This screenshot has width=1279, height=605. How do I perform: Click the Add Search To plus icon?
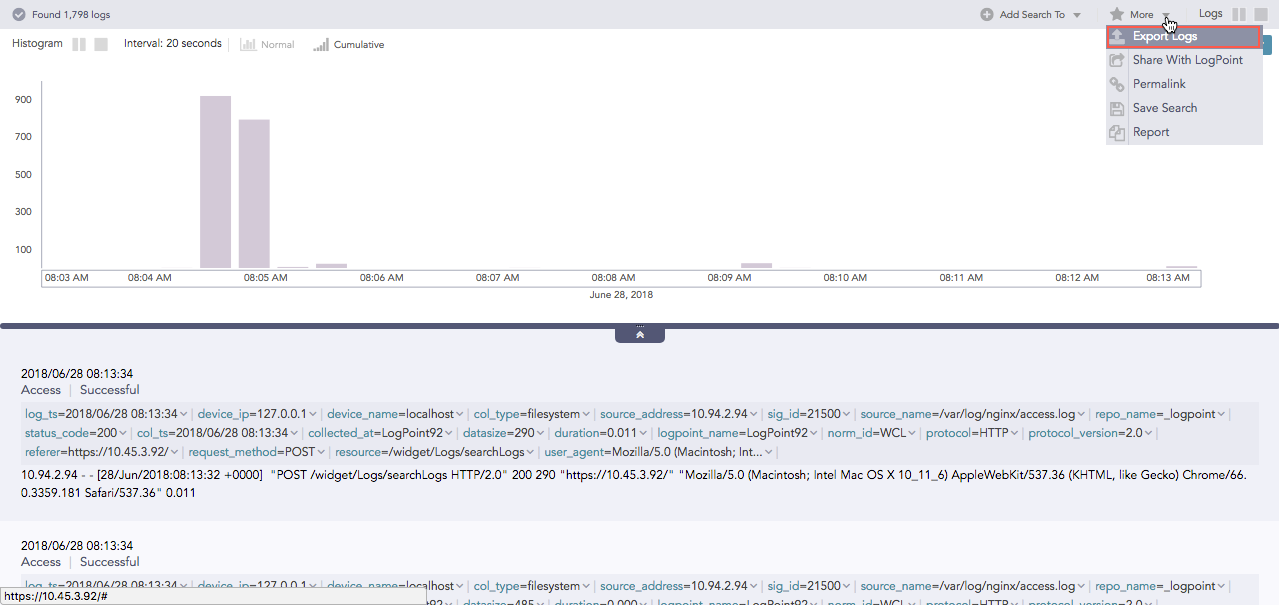[986, 14]
